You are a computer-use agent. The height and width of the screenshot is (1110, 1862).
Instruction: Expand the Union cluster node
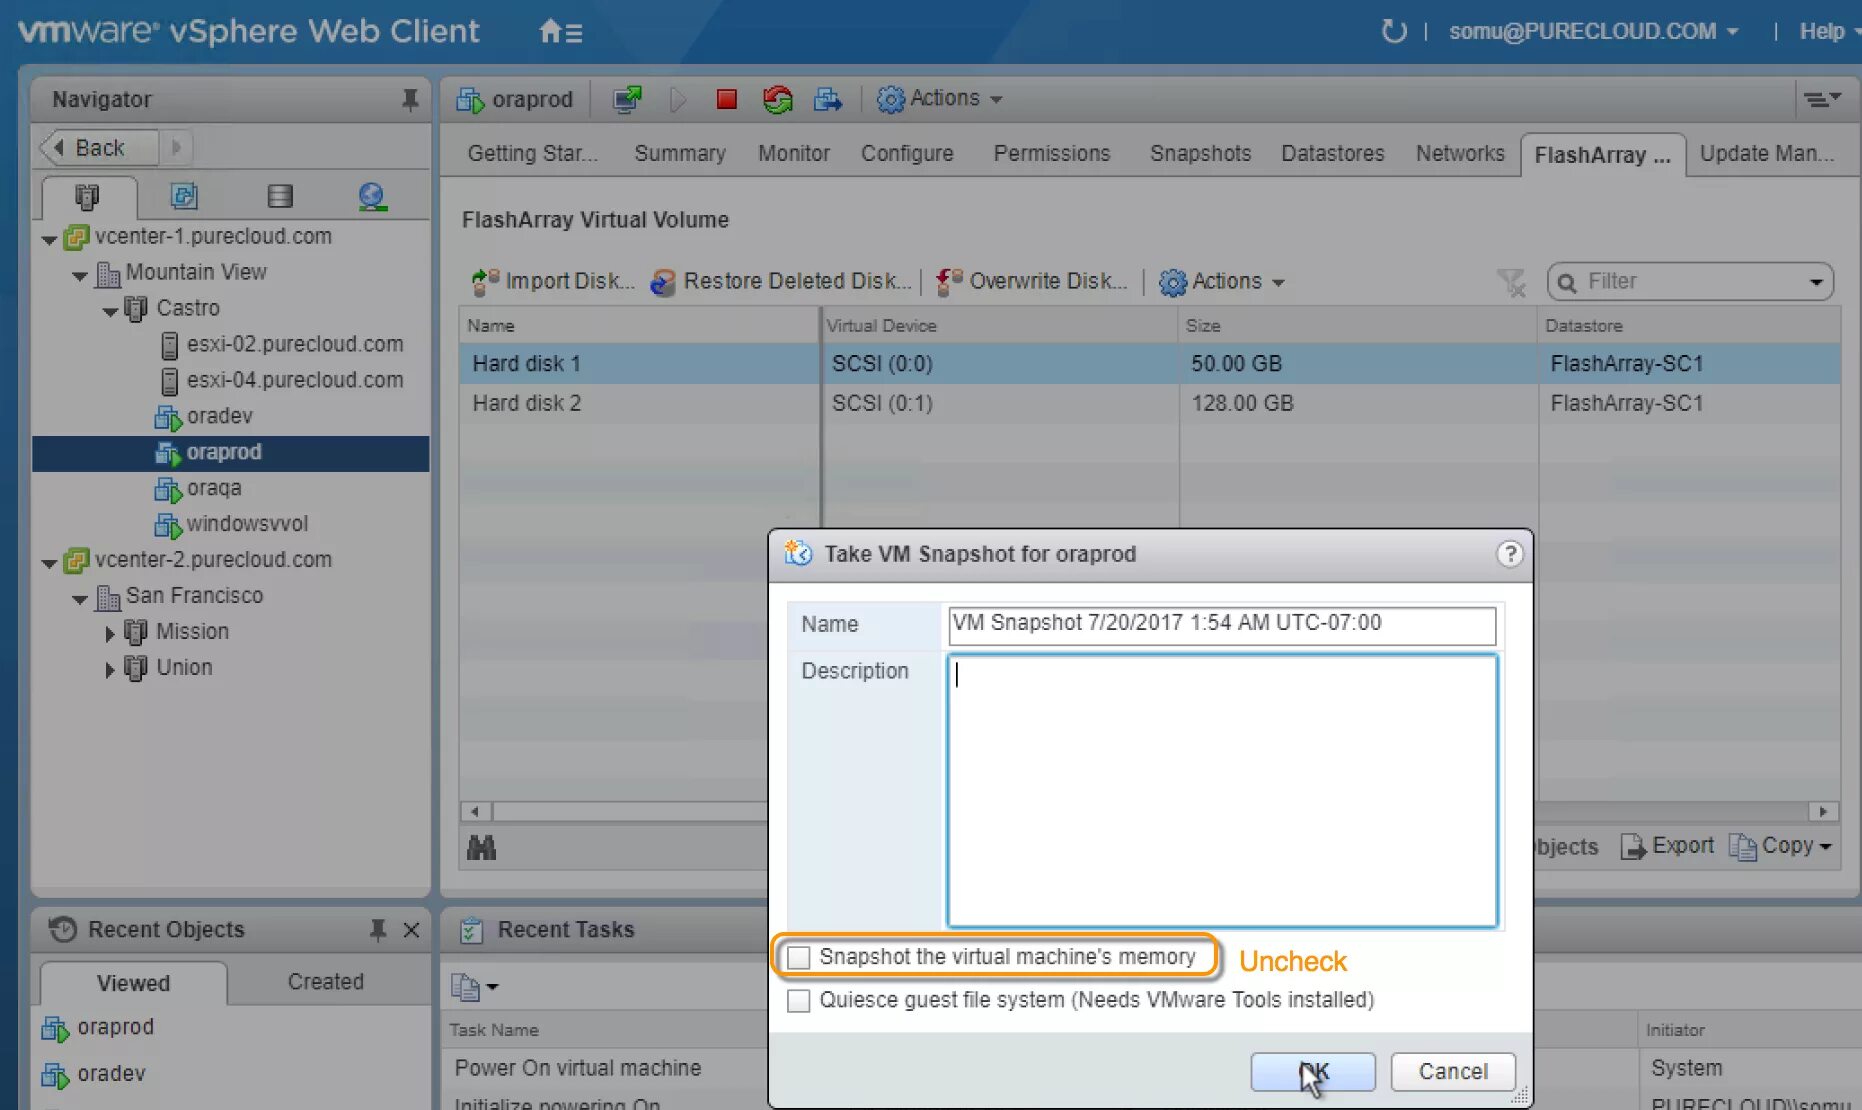110,669
